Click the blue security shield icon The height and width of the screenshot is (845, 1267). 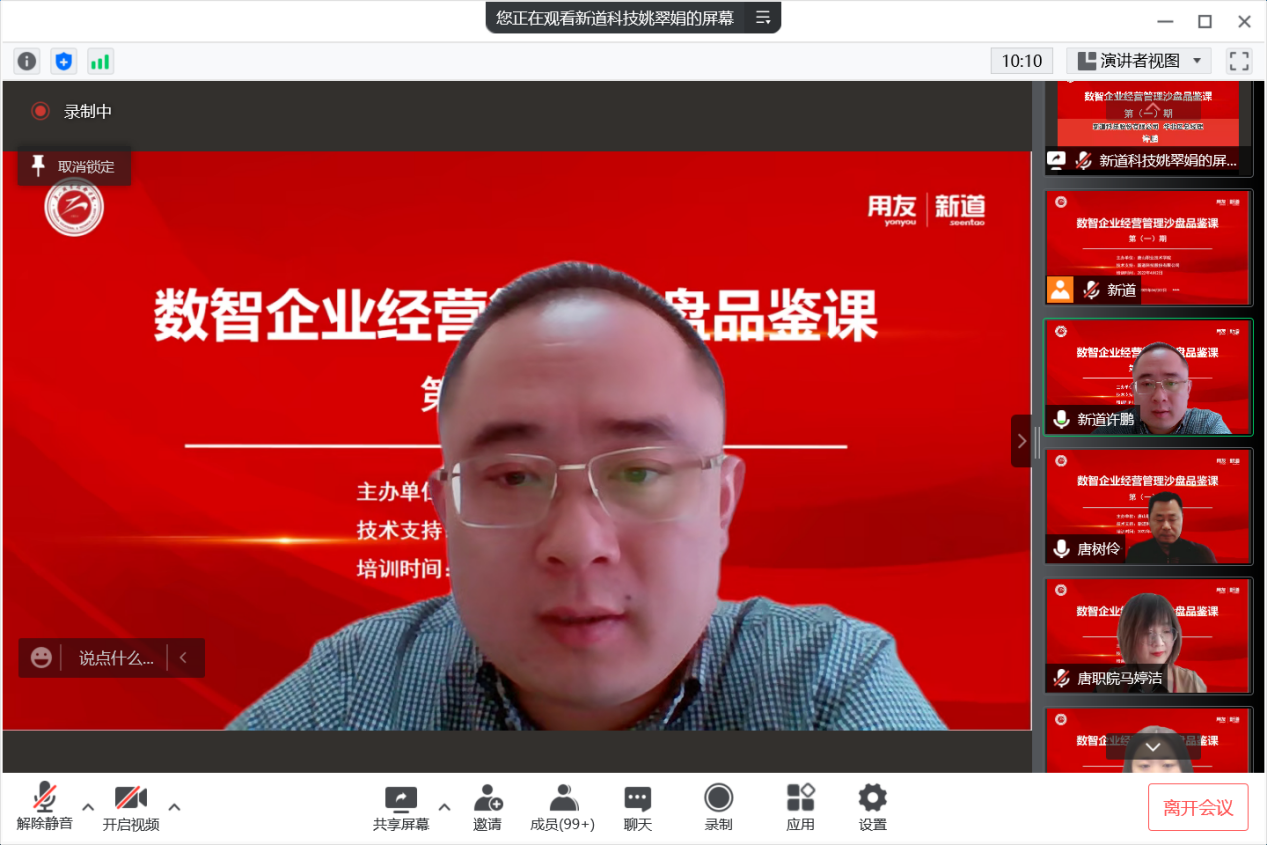[x=64, y=61]
